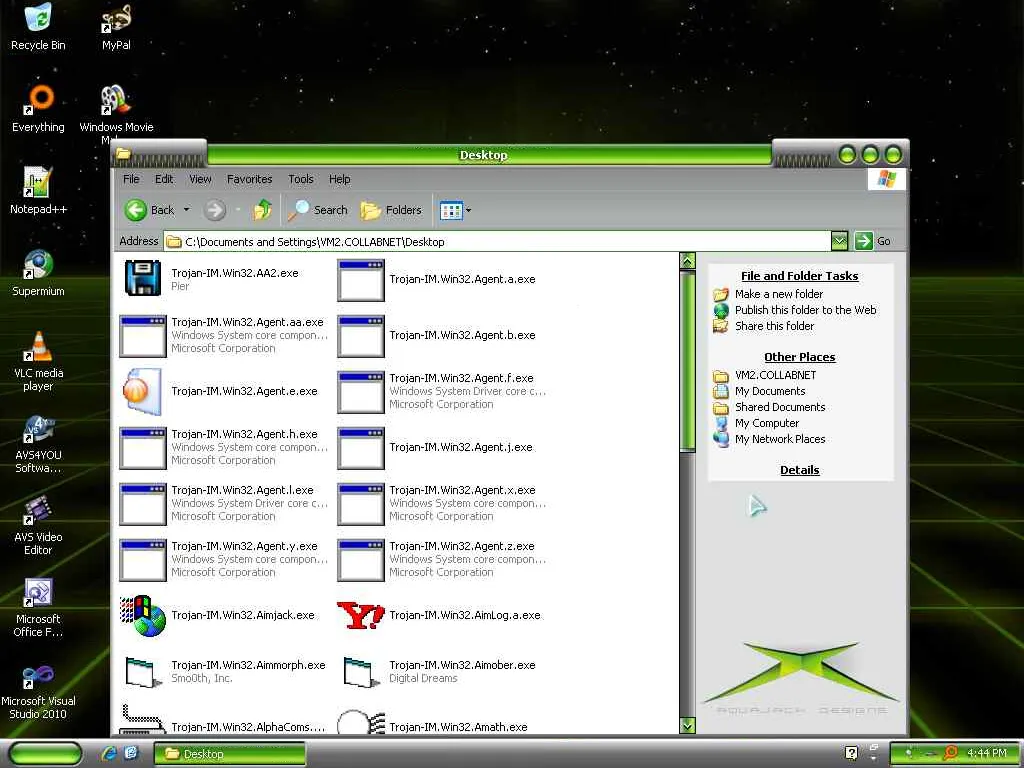Open the Favorites menu
Image resolution: width=1024 pixels, height=768 pixels.
coord(249,179)
